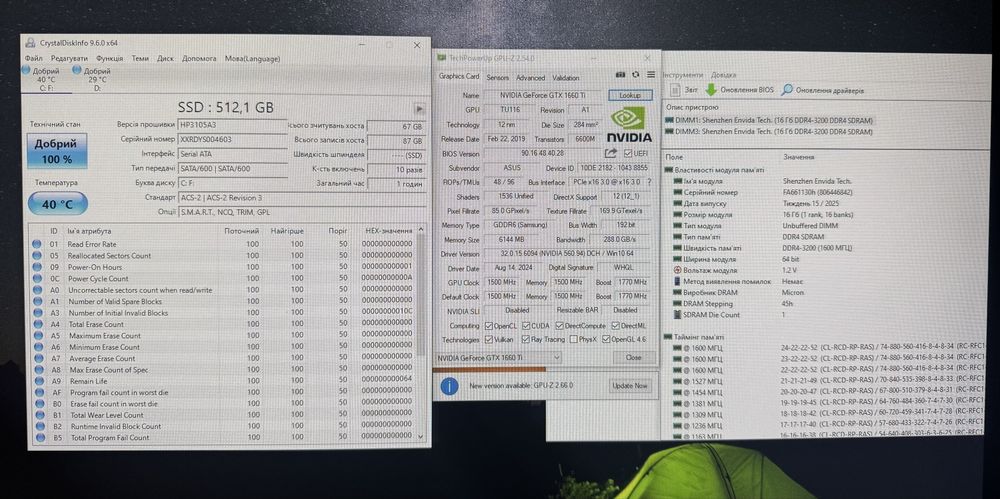Toggle DirectML checkbox

pyautogui.click(x=615, y=325)
